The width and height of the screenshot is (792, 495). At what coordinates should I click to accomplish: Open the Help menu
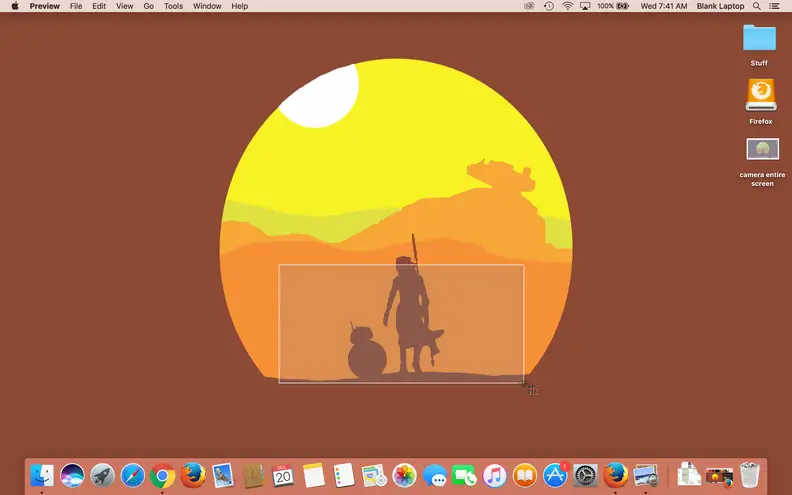[x=239, y=6]
